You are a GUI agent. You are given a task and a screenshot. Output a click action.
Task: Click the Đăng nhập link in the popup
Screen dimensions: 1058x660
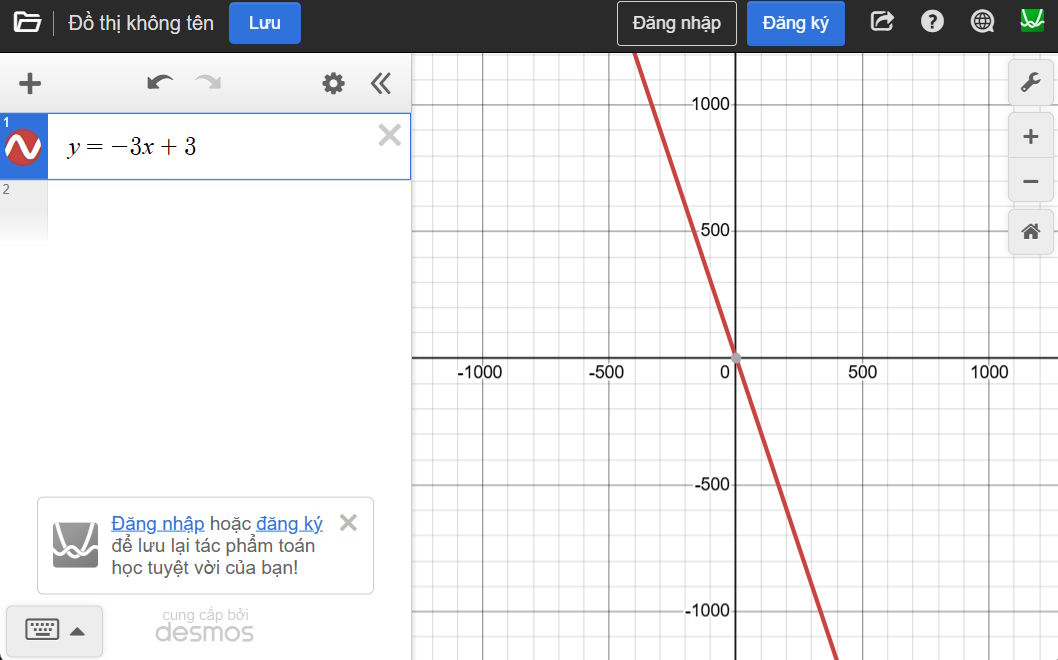coord(156,523)
